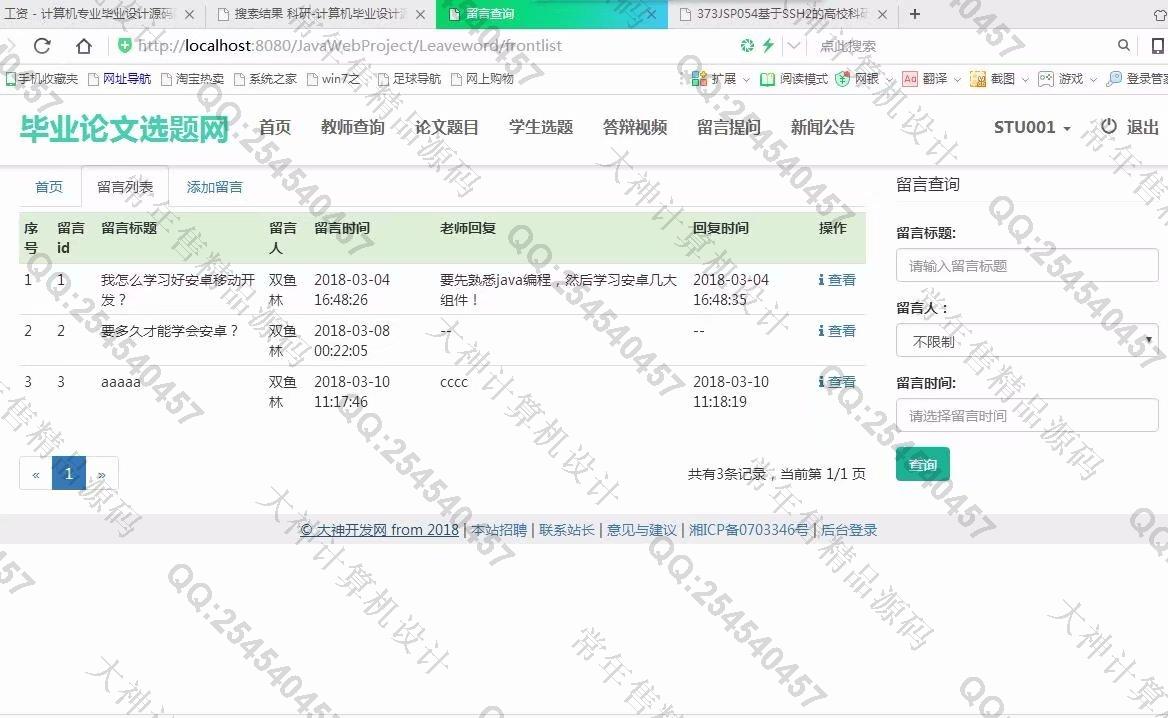Open 答辩视频 navigation item
This screenshot has height=718, width=1168.
click(x=635, y=127)
